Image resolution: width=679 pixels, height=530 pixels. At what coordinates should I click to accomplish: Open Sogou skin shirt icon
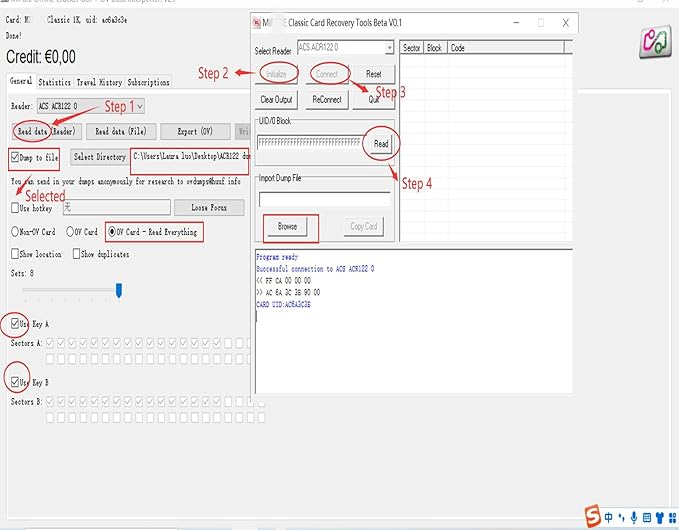tap(660, 517)
